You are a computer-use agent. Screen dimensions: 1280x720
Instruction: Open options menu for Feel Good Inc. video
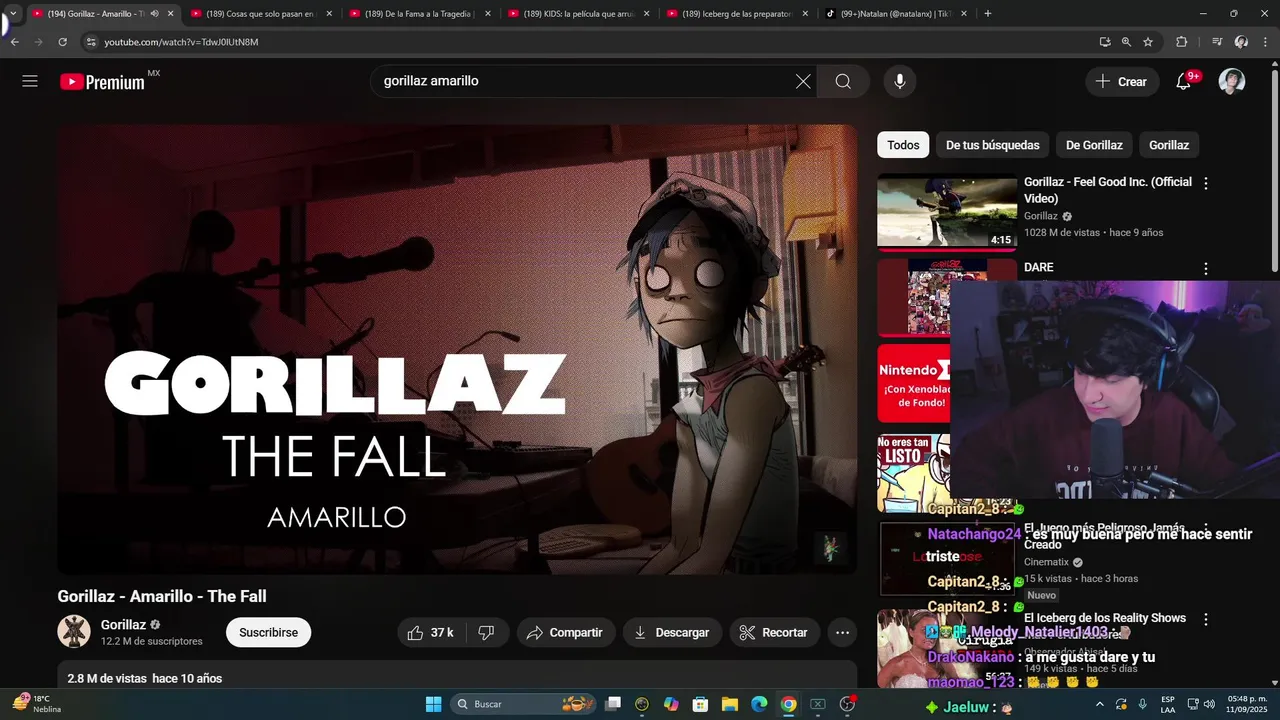click(x=1206, y=184)
